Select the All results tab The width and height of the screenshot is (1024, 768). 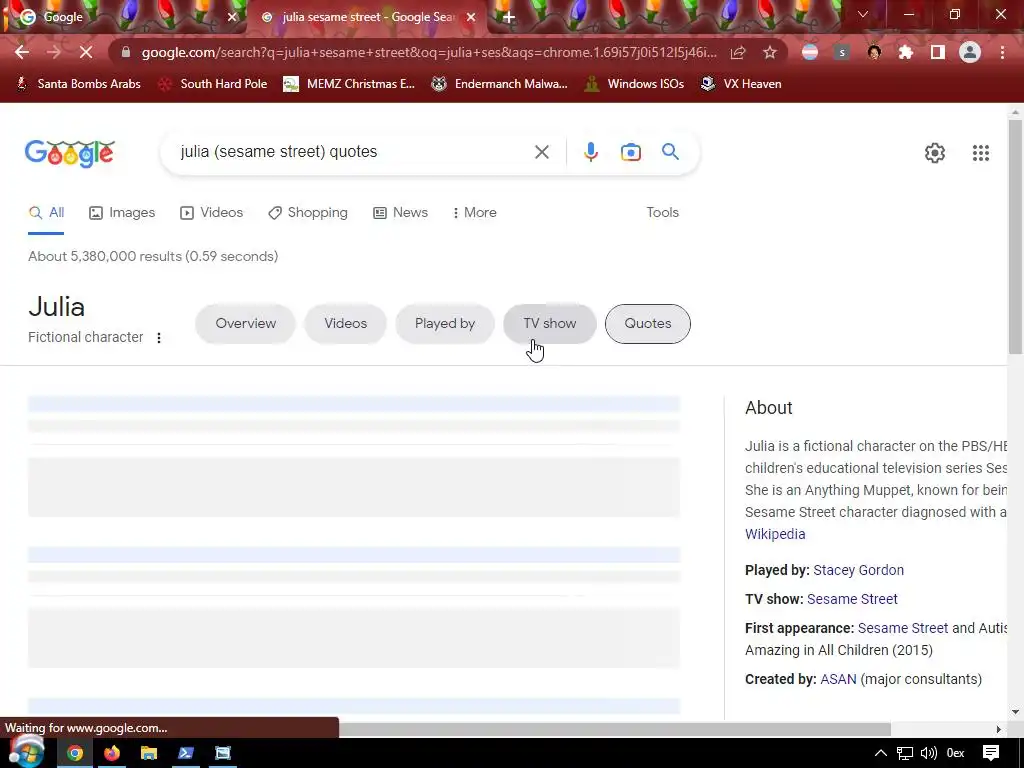click(46, 212)
